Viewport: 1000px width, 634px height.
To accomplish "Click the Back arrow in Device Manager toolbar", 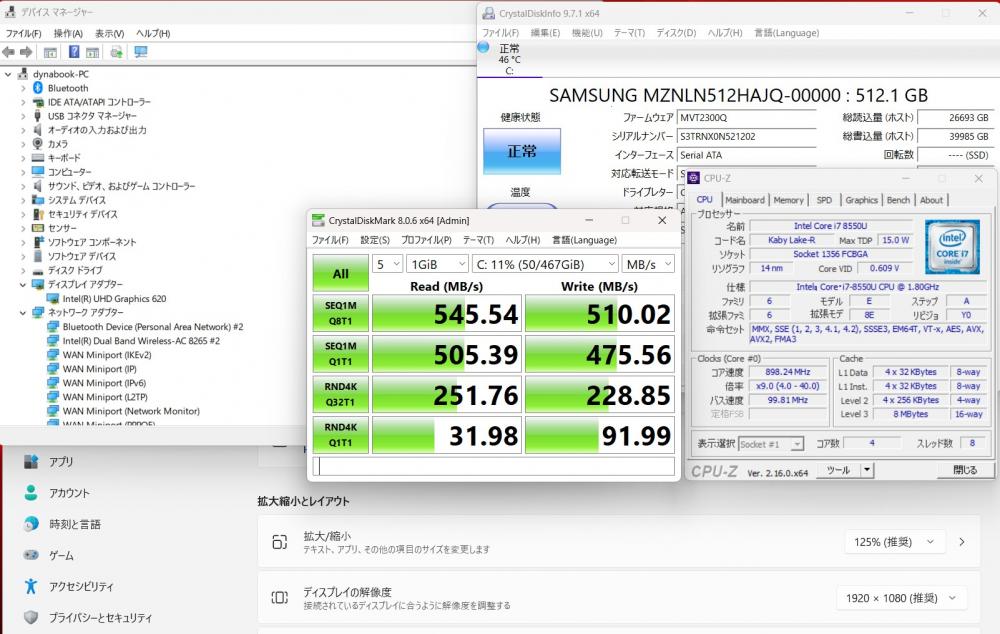I will [x=9, y=52].
